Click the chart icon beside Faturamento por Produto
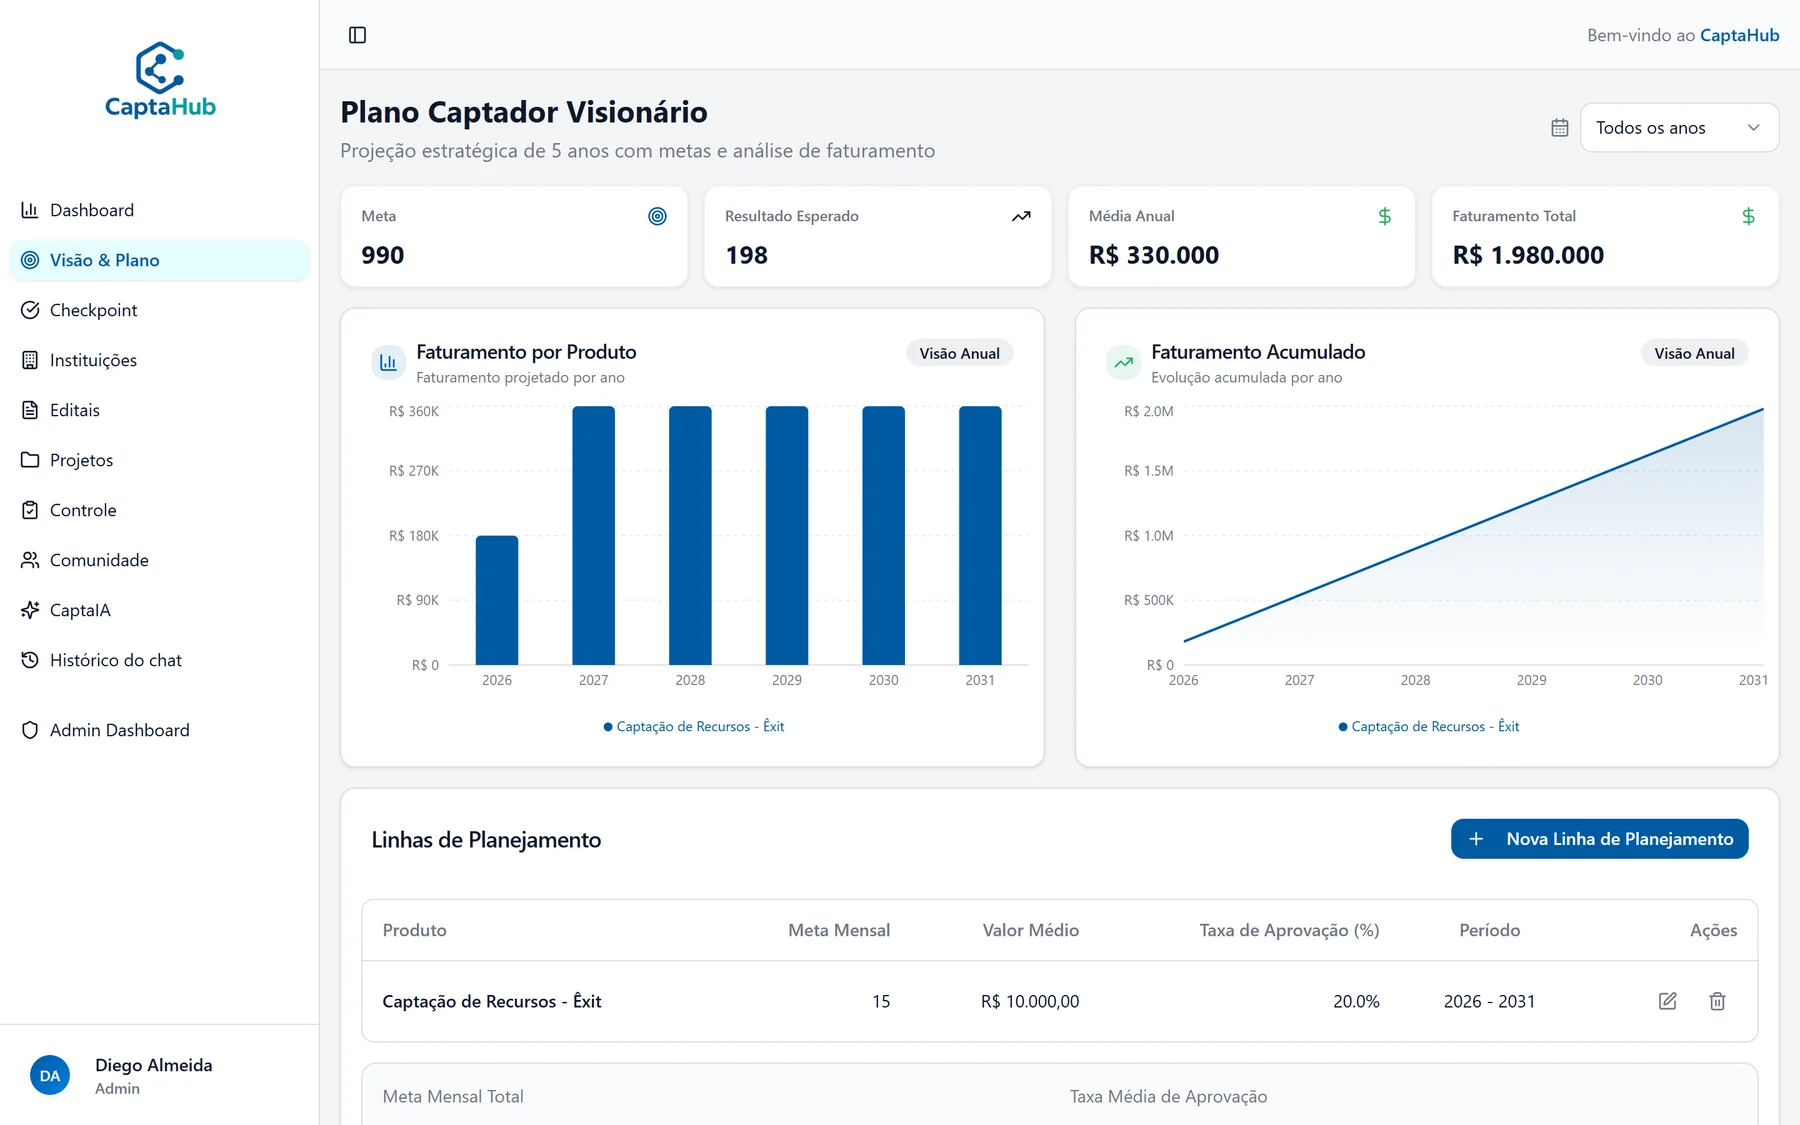Image resolution: width=1800 pixels, height=1125 pixels. (x=388, y=362)
